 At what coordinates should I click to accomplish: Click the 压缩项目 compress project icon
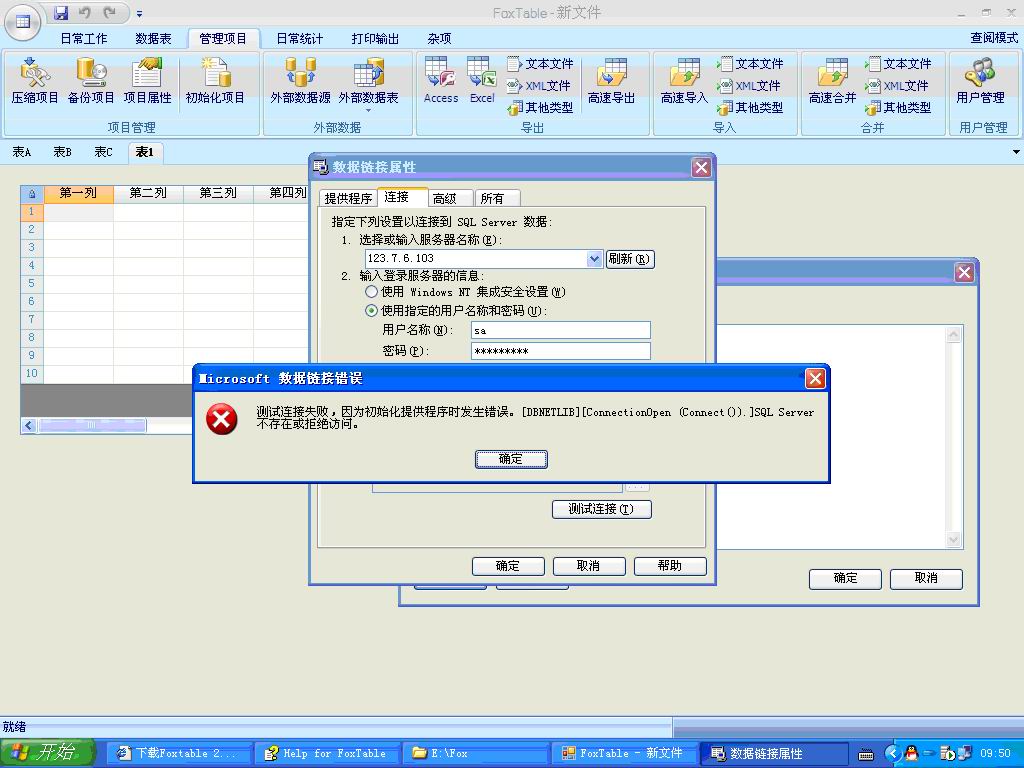pos(35,80)
